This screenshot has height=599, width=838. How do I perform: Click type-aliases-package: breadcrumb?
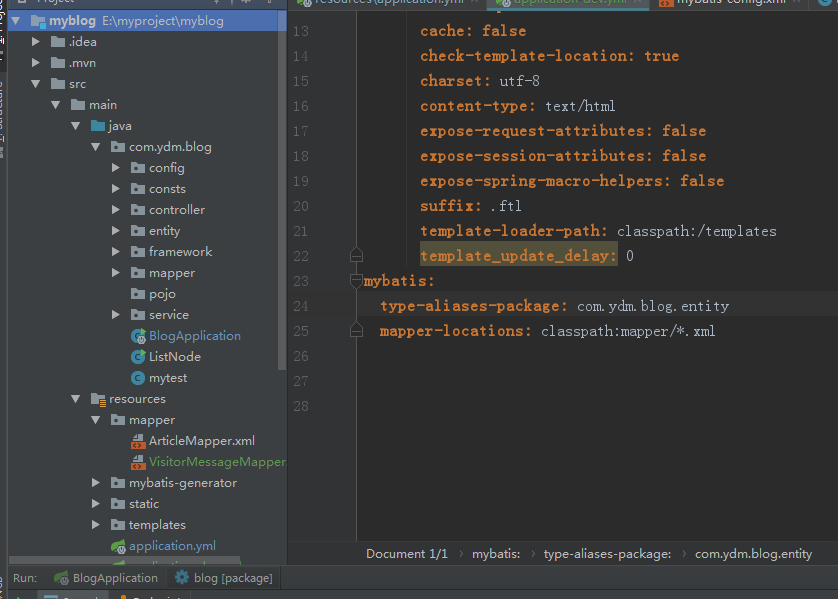(607, 554)
